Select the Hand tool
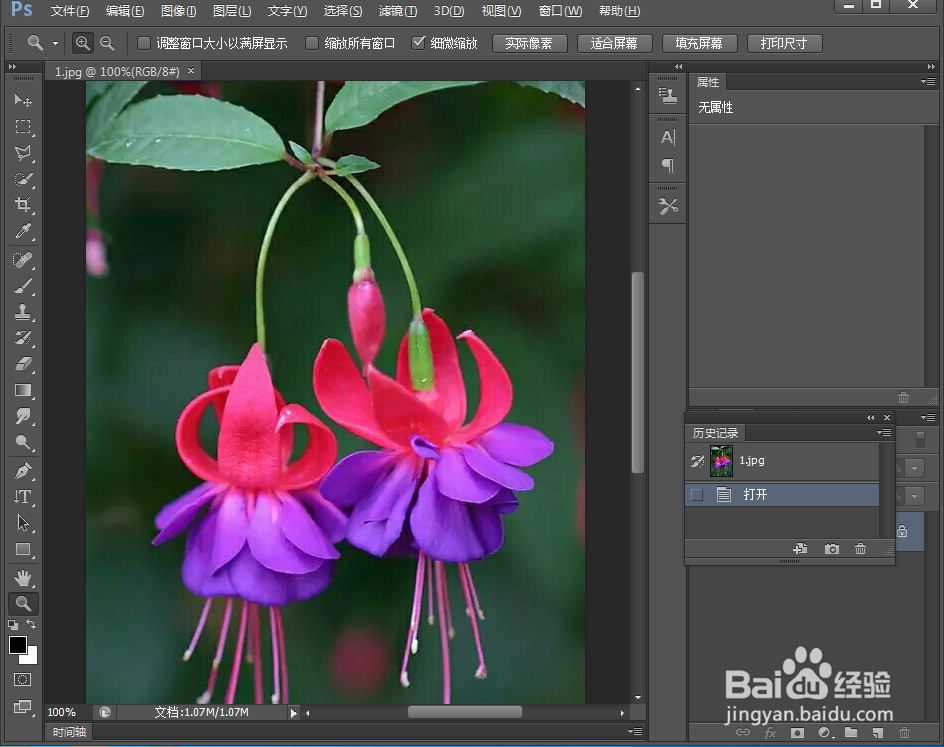 point(23,578)
